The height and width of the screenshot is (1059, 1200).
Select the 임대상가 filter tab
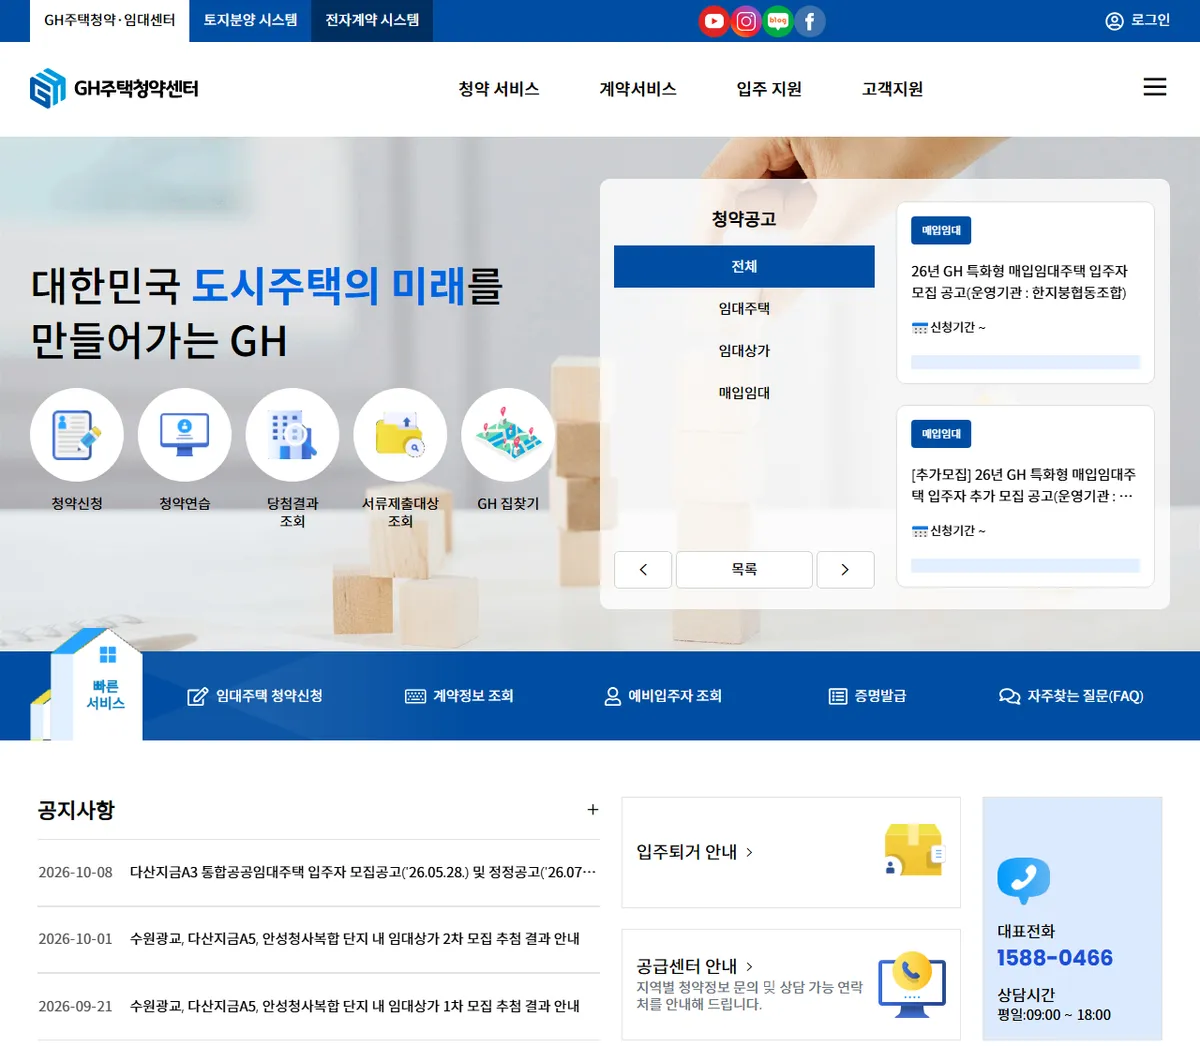[744, 351]
